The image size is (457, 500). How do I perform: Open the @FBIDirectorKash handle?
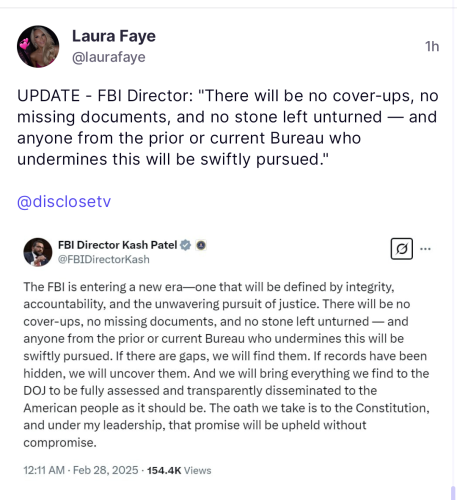pyautogui.click(x=104, y=259)
